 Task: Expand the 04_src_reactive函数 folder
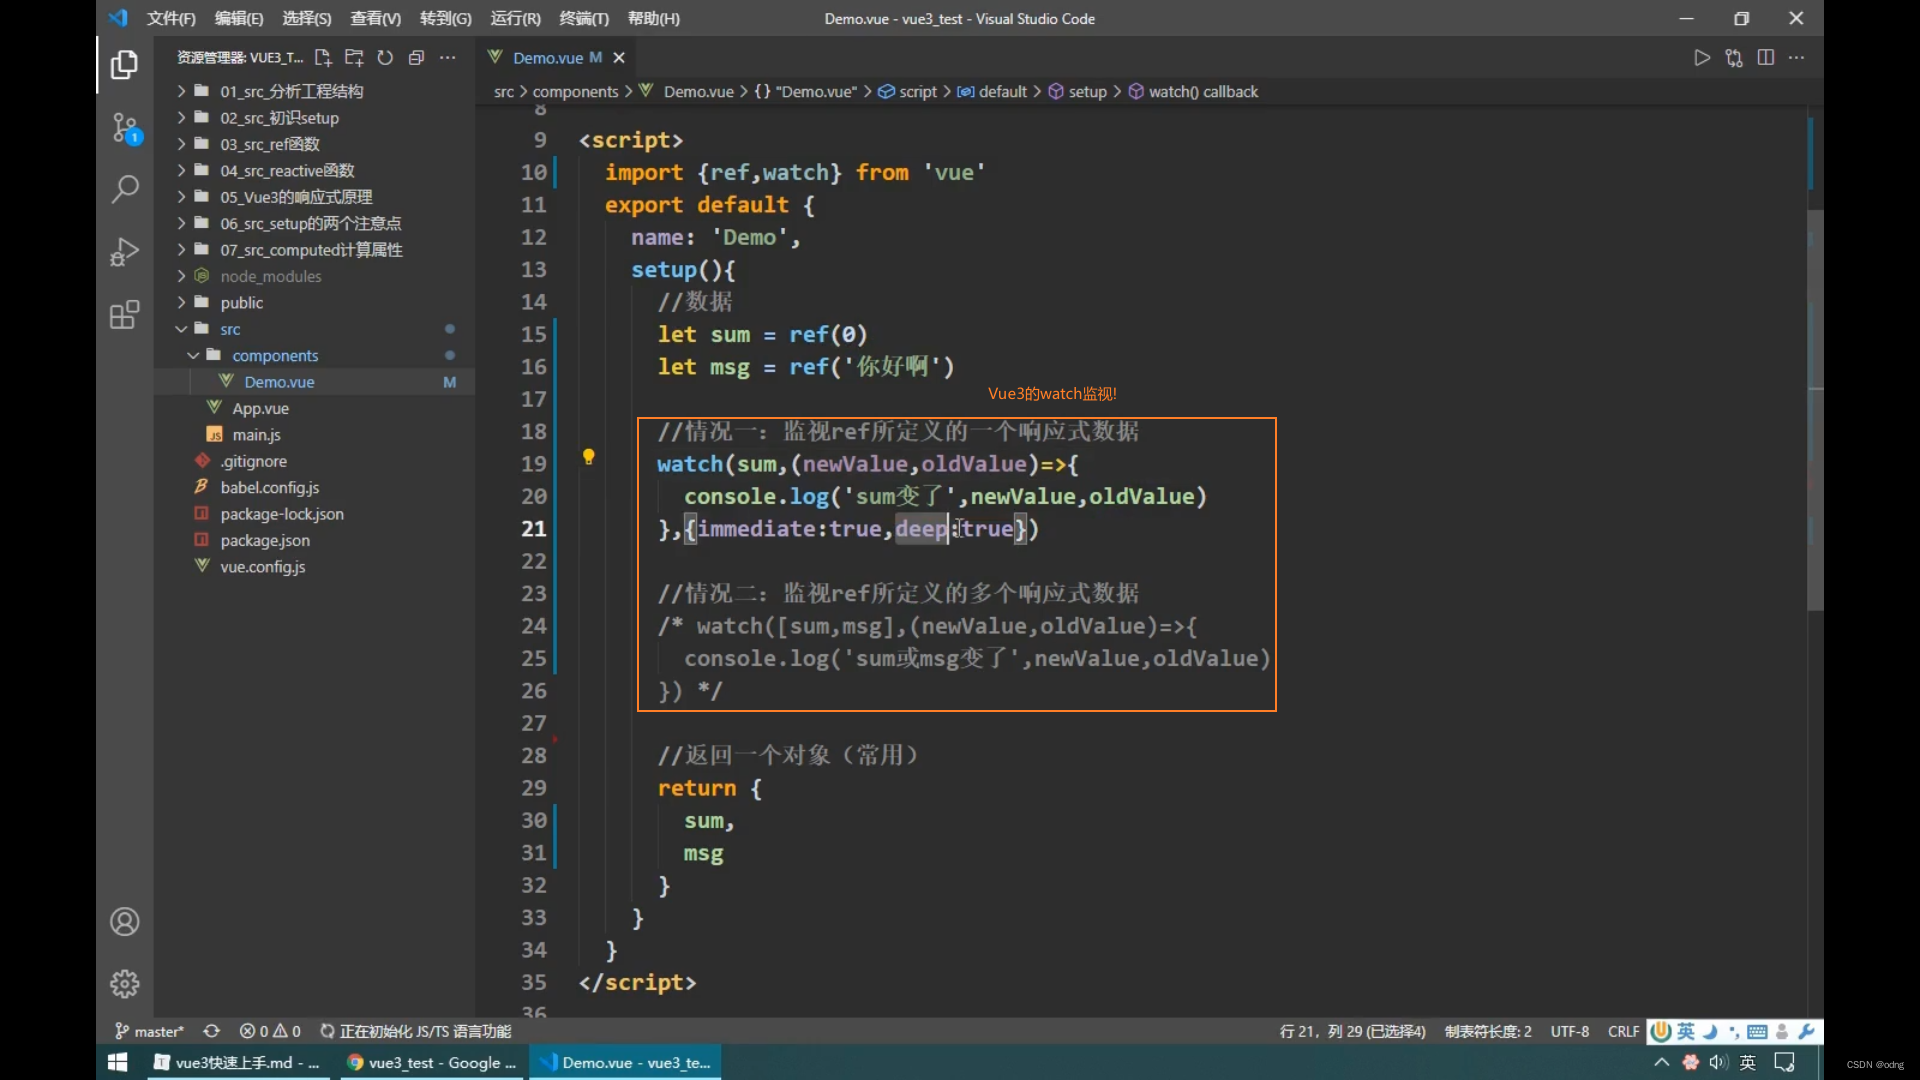click(x=314, y=171)
